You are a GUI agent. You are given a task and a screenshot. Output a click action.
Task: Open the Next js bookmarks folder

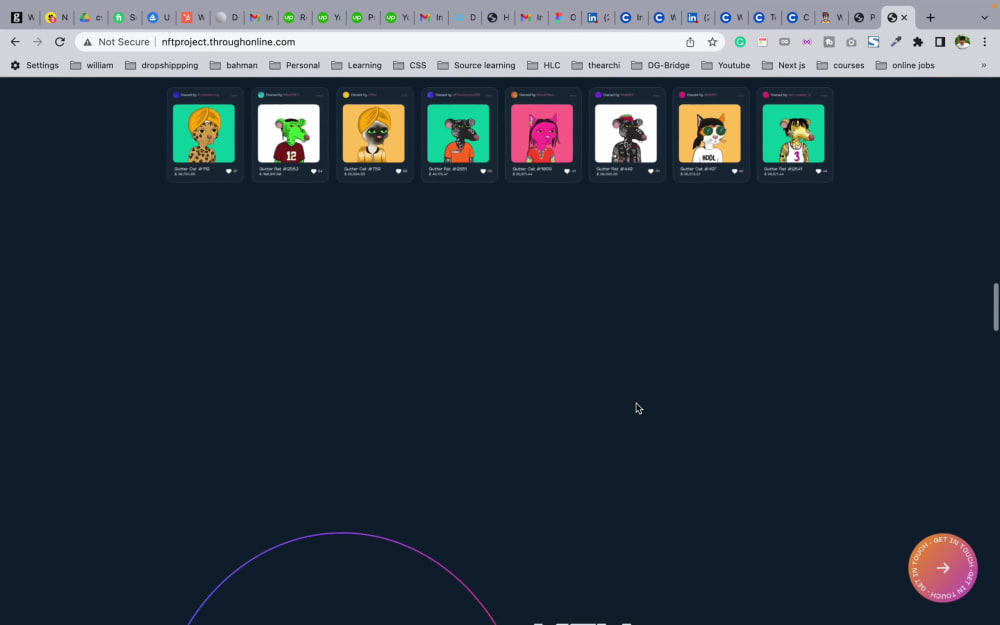coord(784,65)
